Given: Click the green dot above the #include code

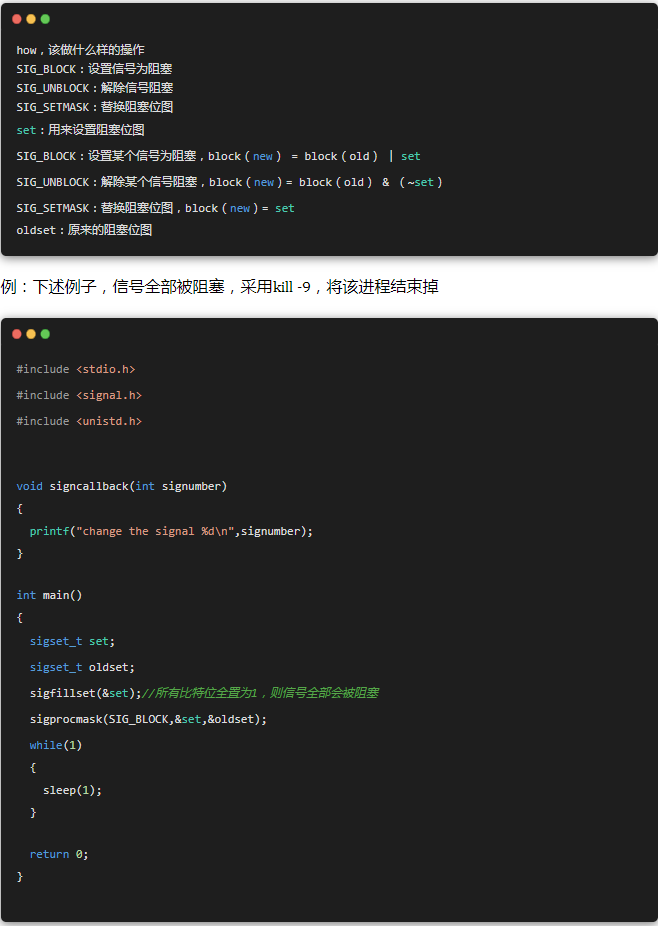Looking at the screenshot, I should [x=45, y=334].
